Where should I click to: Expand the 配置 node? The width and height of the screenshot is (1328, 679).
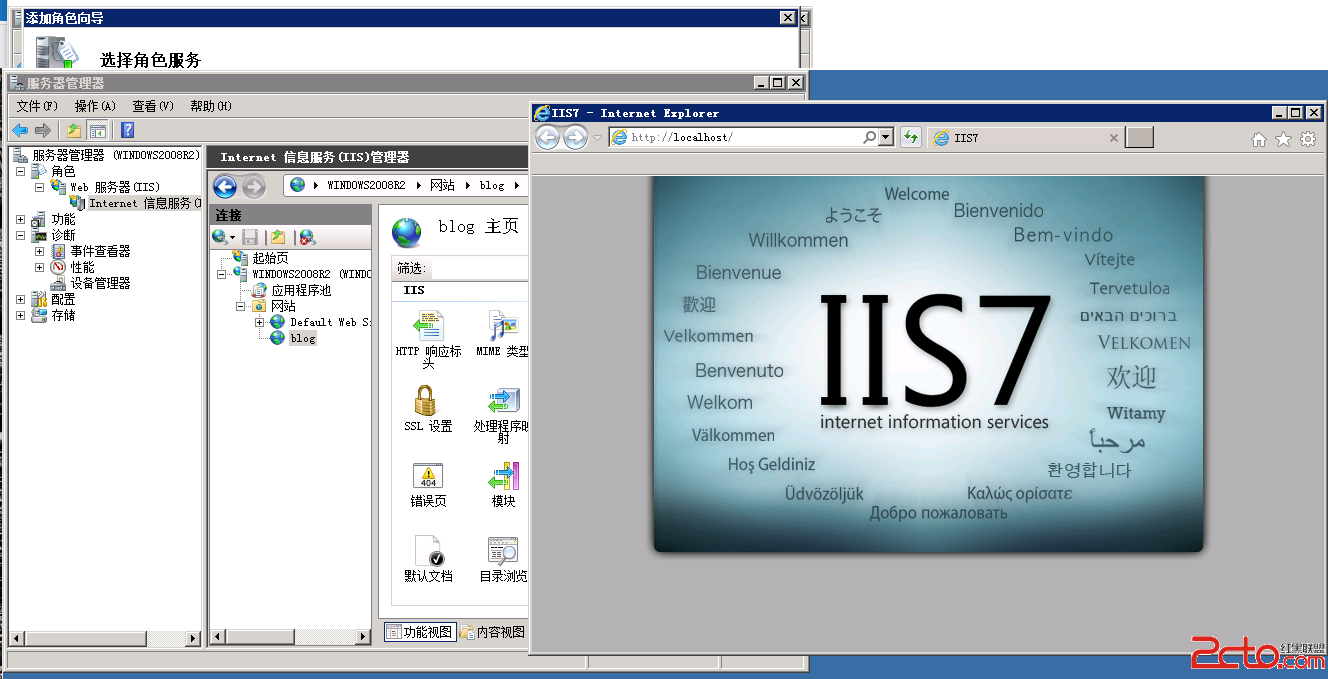(x=20, y=299)
